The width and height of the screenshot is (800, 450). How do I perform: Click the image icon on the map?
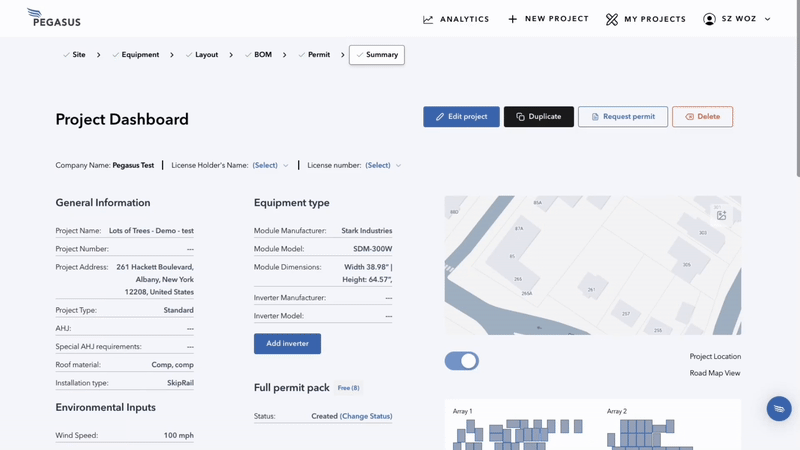(x=721, y=215)
